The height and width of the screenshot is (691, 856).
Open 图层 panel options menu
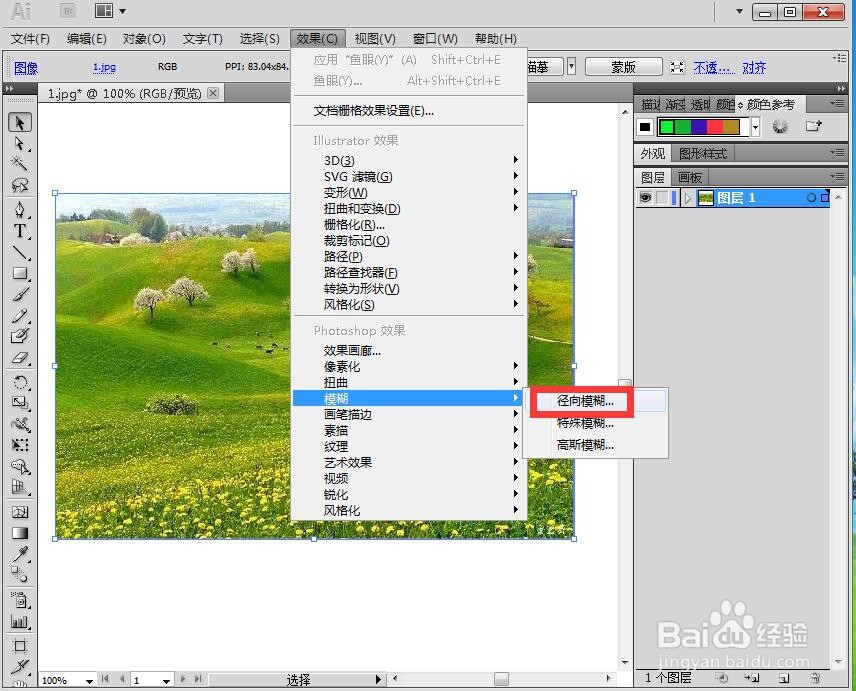coord(836,177)
